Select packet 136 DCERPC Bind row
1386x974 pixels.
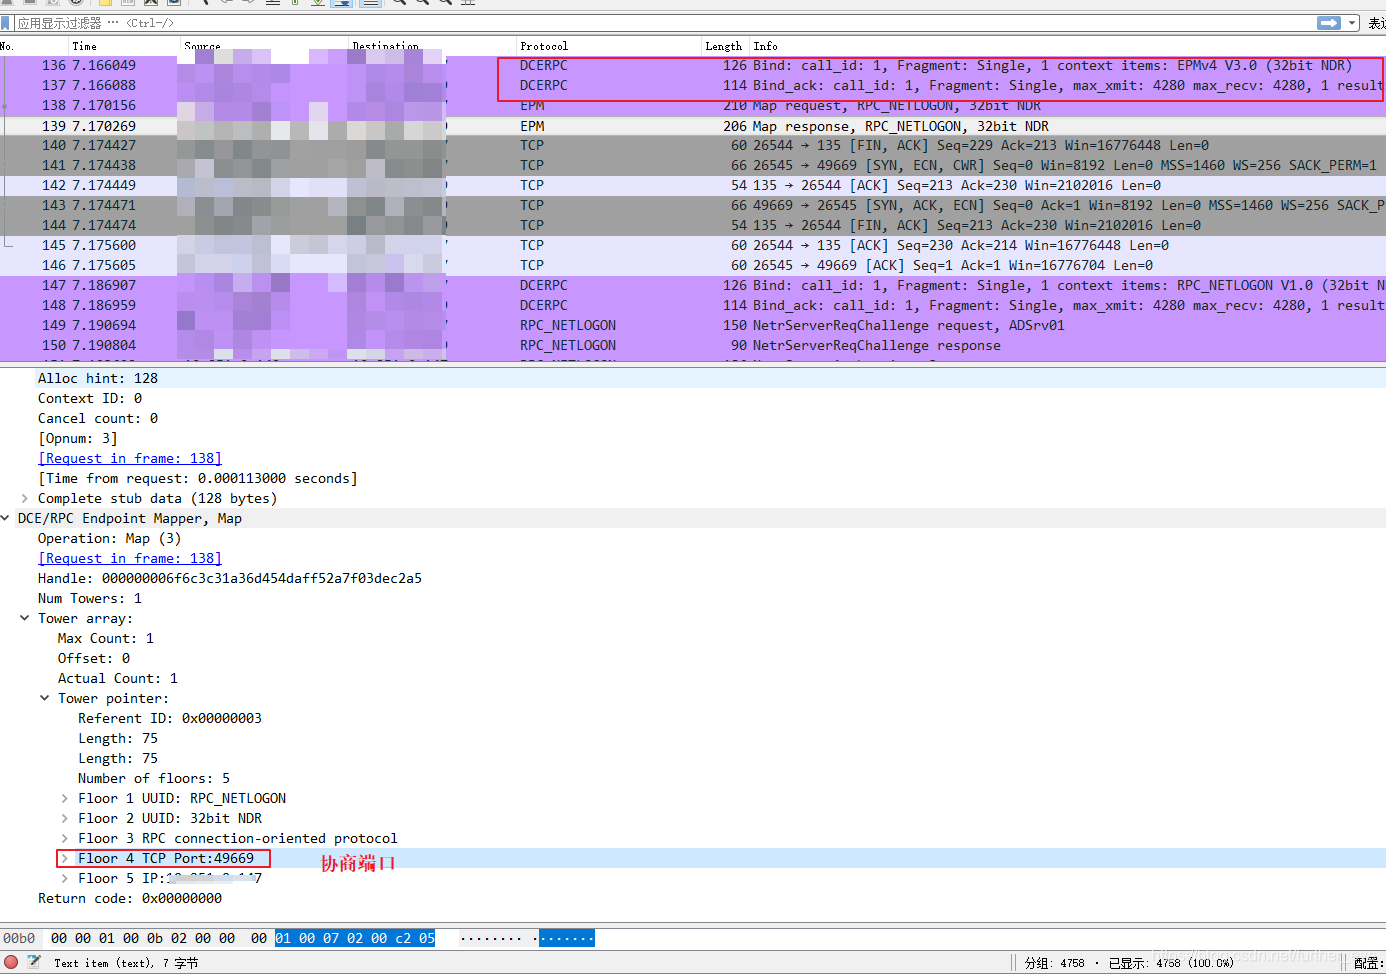(x=693, y=65)
